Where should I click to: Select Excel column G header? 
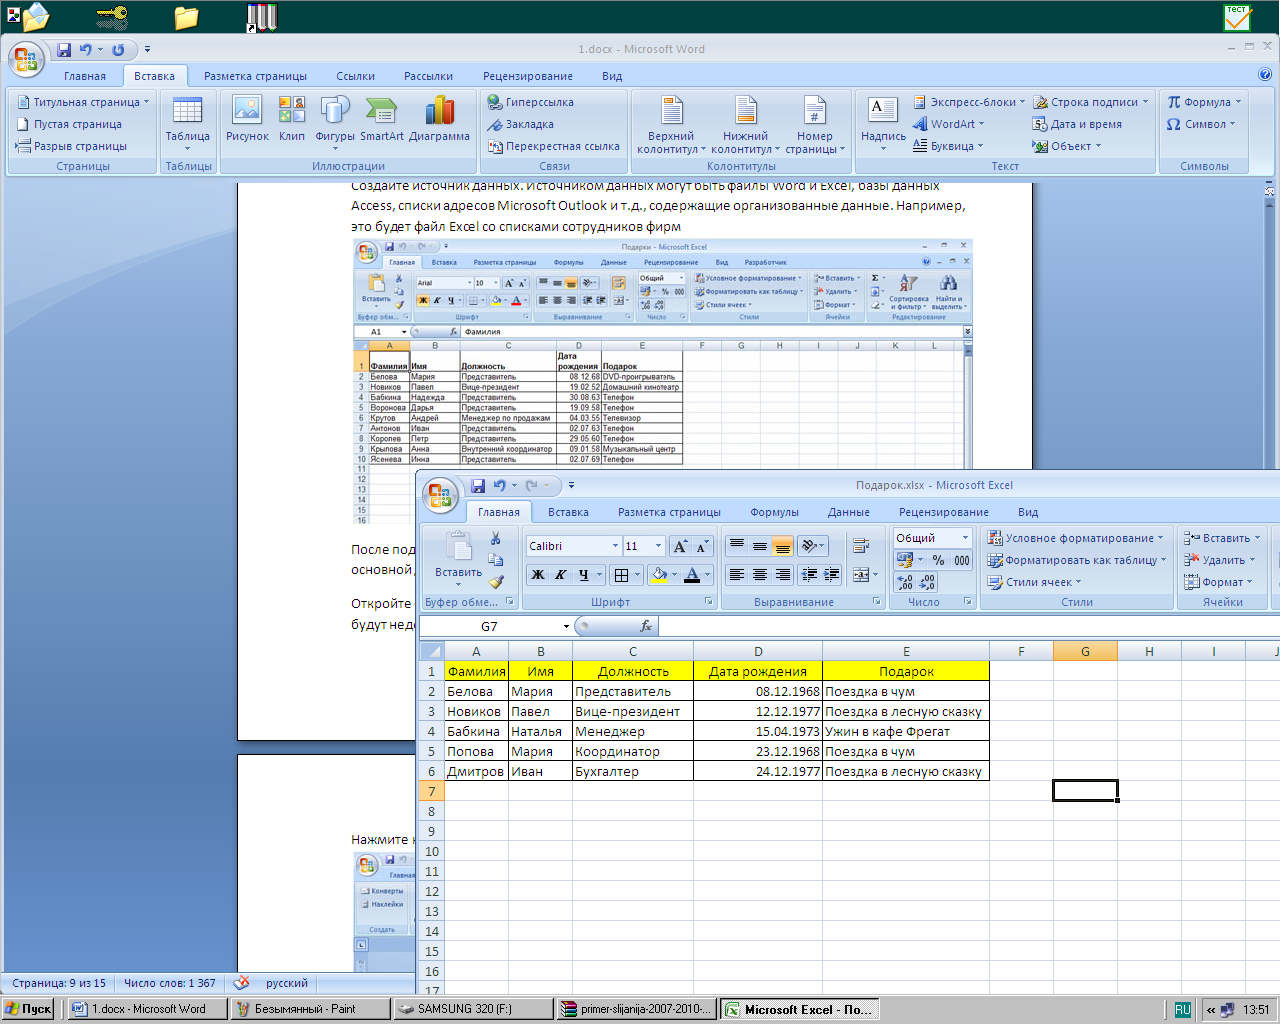(x=1085, y=651)
